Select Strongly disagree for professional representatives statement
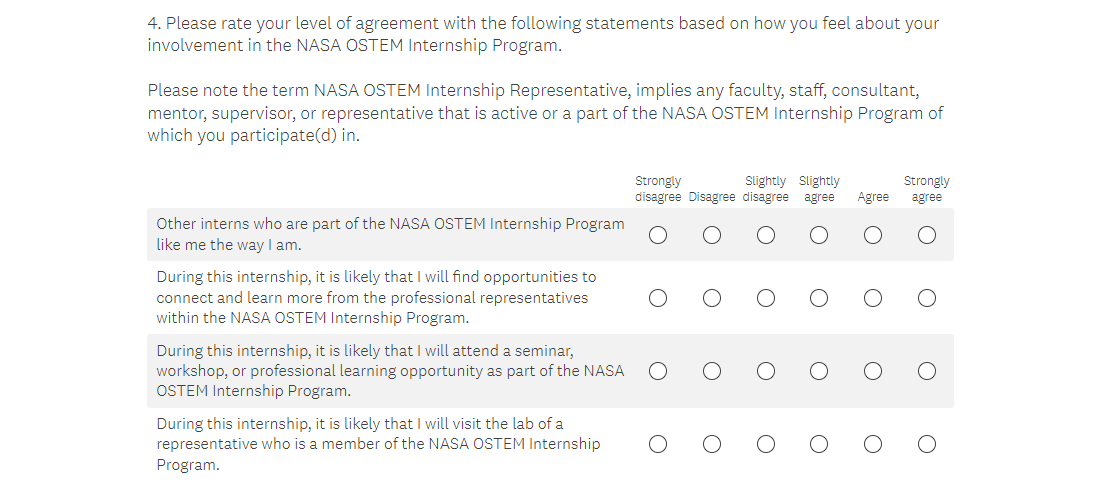Viewport: 1093px width, 481px height. [658, 298]
